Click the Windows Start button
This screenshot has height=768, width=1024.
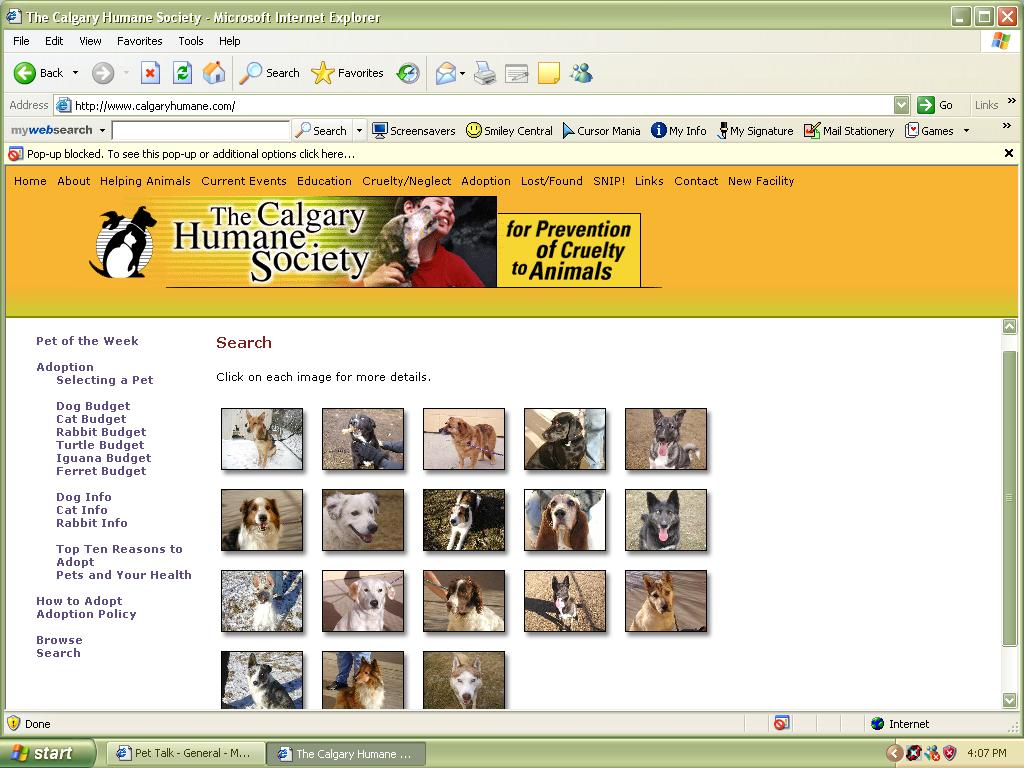click(47, 753)
